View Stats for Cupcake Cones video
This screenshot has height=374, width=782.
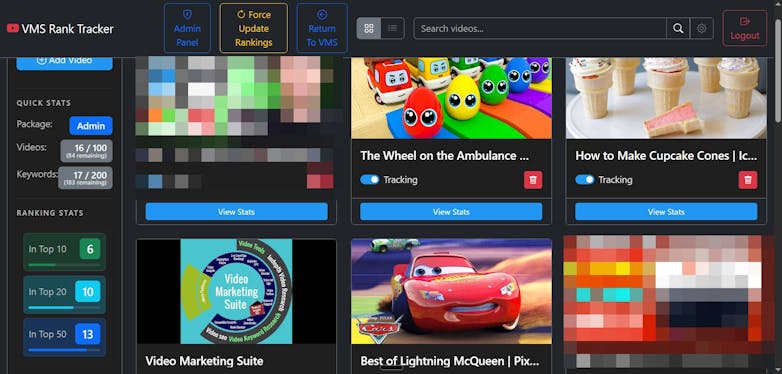click(666, 211)
